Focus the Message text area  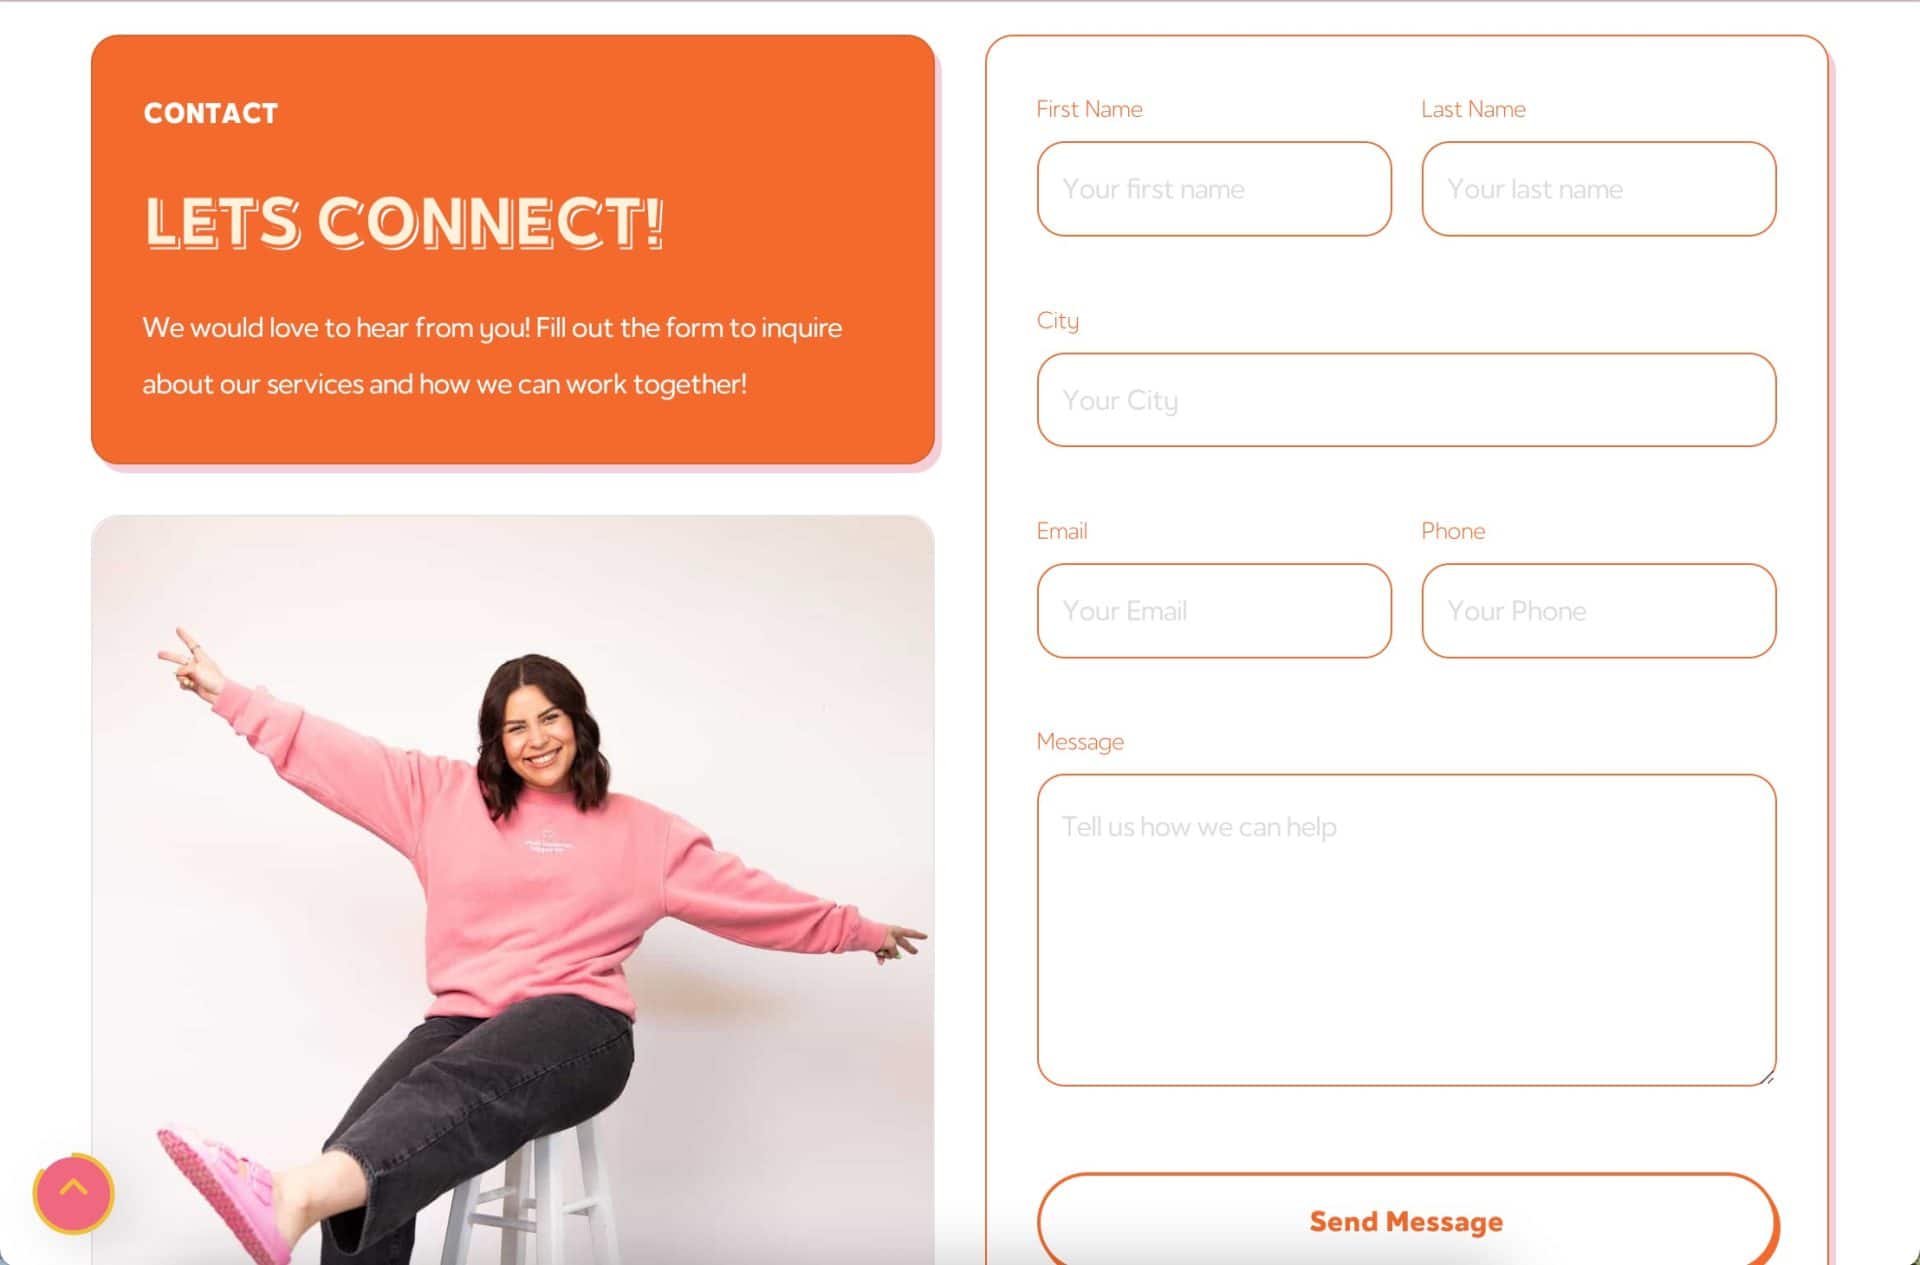(1406, 930)
